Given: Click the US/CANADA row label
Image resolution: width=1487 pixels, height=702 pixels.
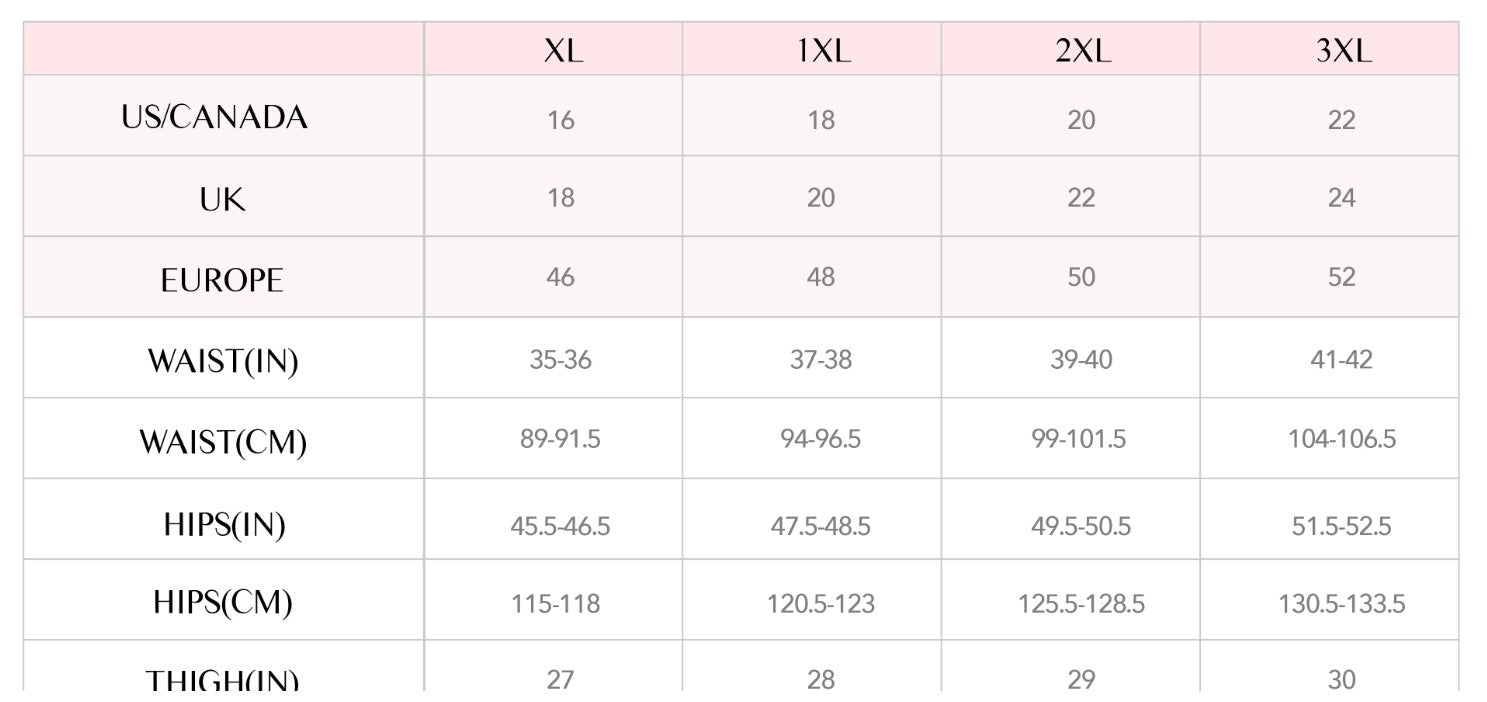Looking at the screenshot, I should 214,118.
